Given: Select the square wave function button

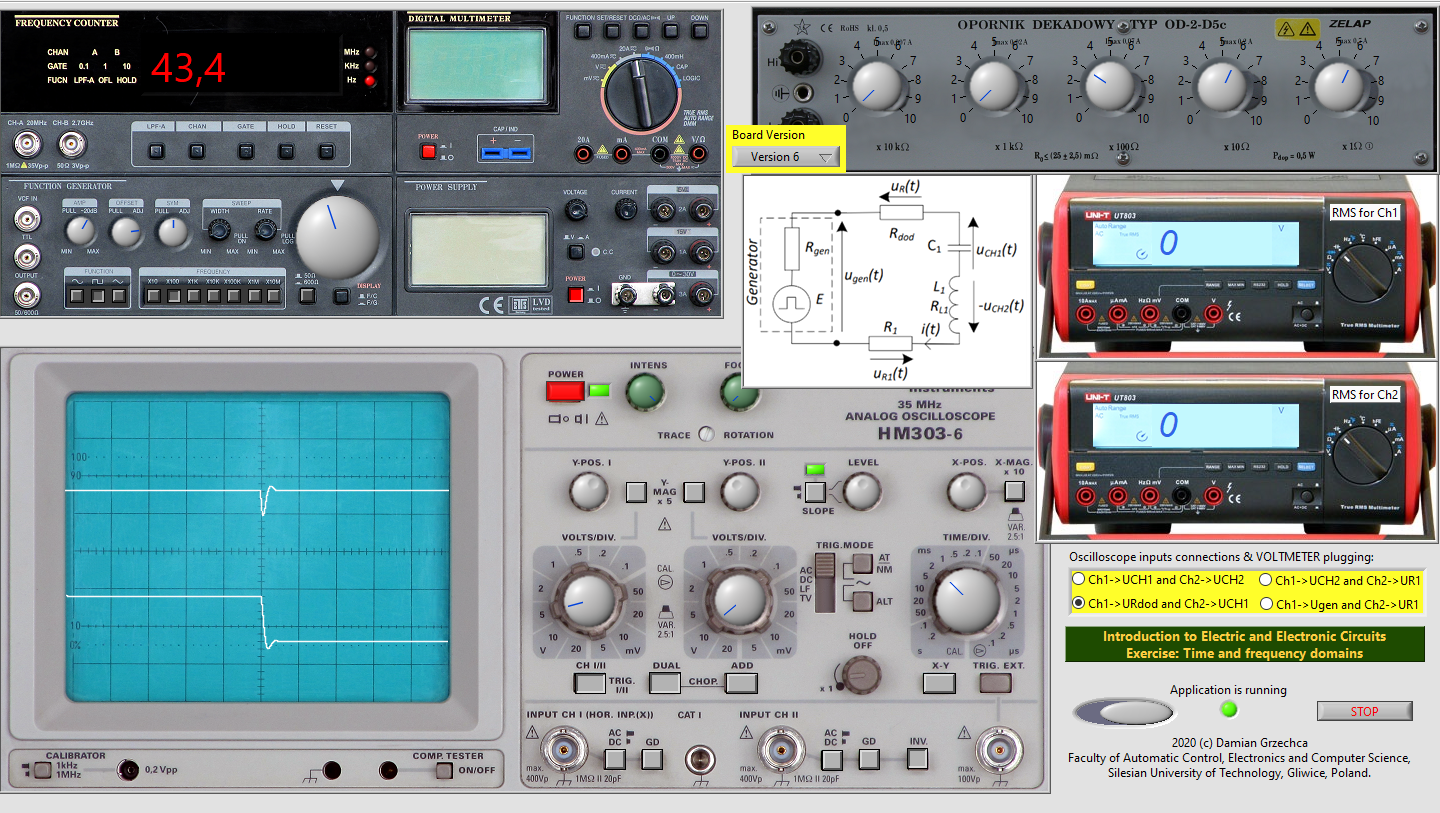Looking at the screenshot, I should tap(97, 295).
